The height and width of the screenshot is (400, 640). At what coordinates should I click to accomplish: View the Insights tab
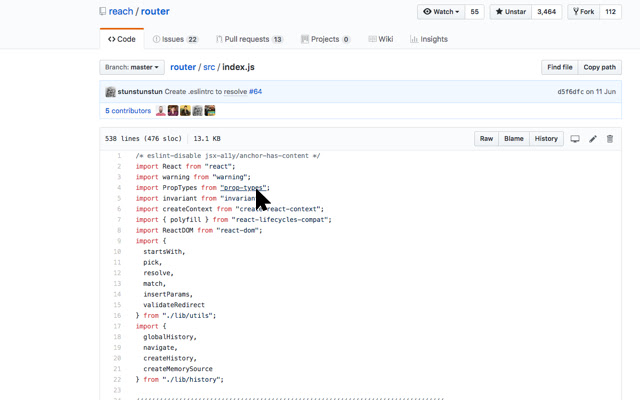coord(428,39)
